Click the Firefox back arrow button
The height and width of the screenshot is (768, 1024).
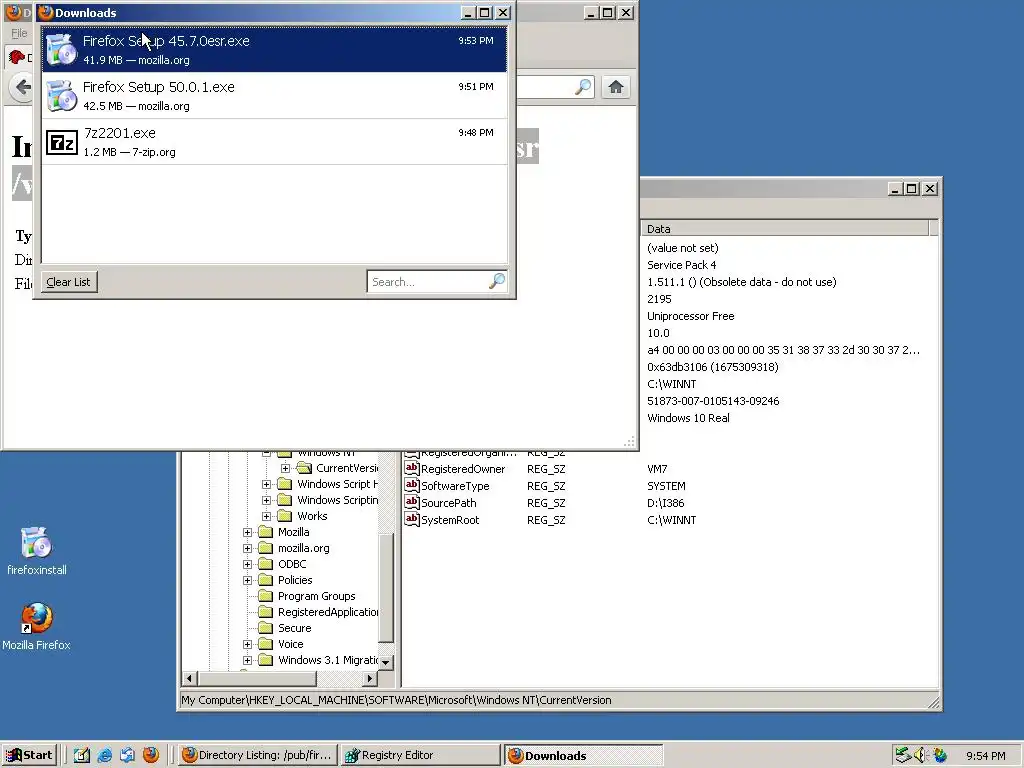tap(23, 87)
